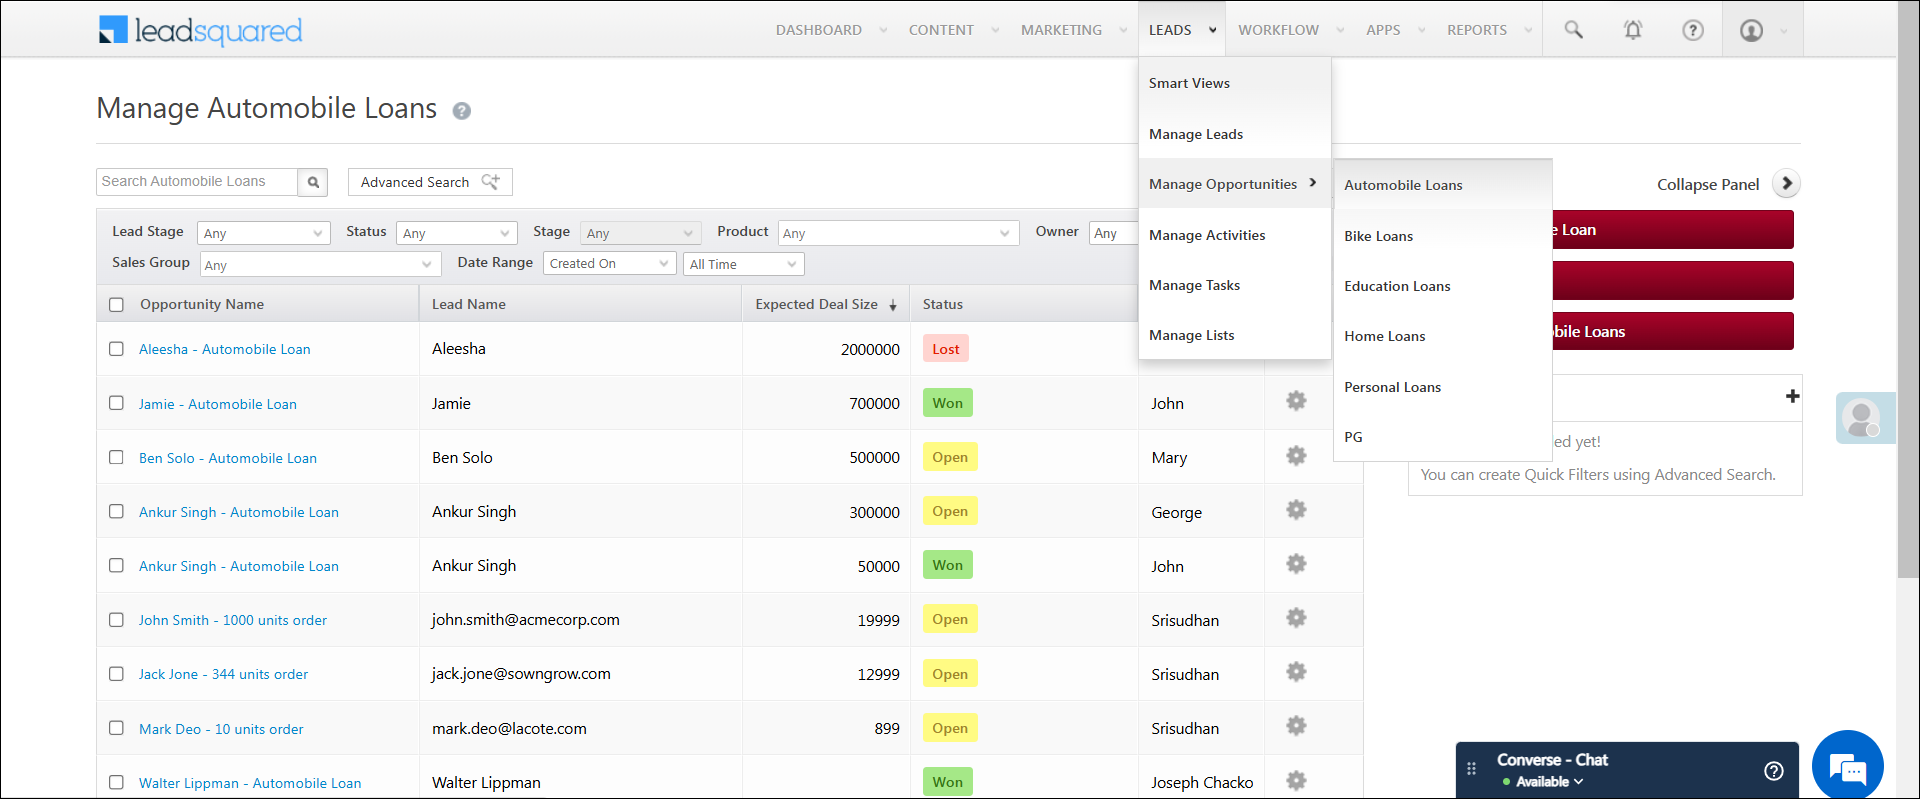Open the blue chat bubble widget
Viewport: 1920px width, 799px height.
point(1847,766)
